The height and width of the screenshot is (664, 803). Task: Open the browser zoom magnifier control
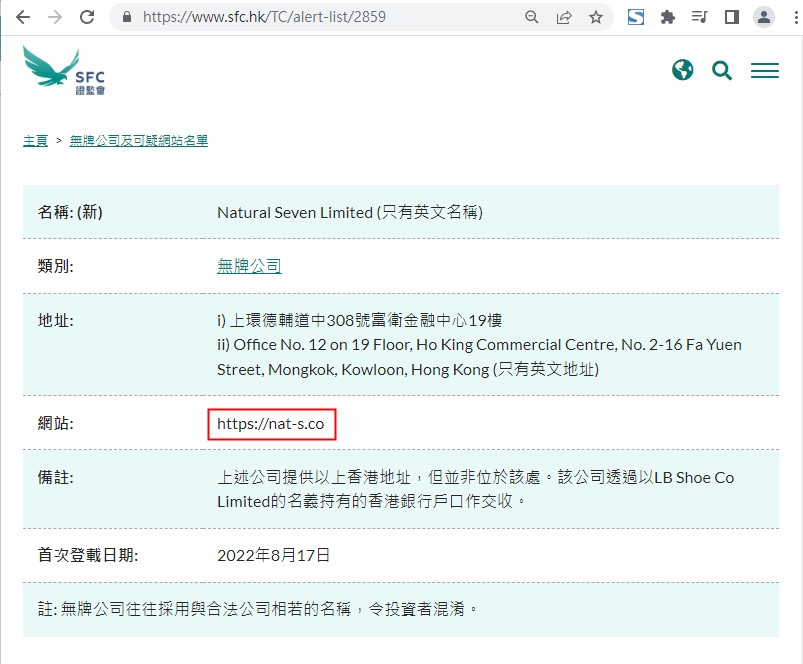(532, 17)
